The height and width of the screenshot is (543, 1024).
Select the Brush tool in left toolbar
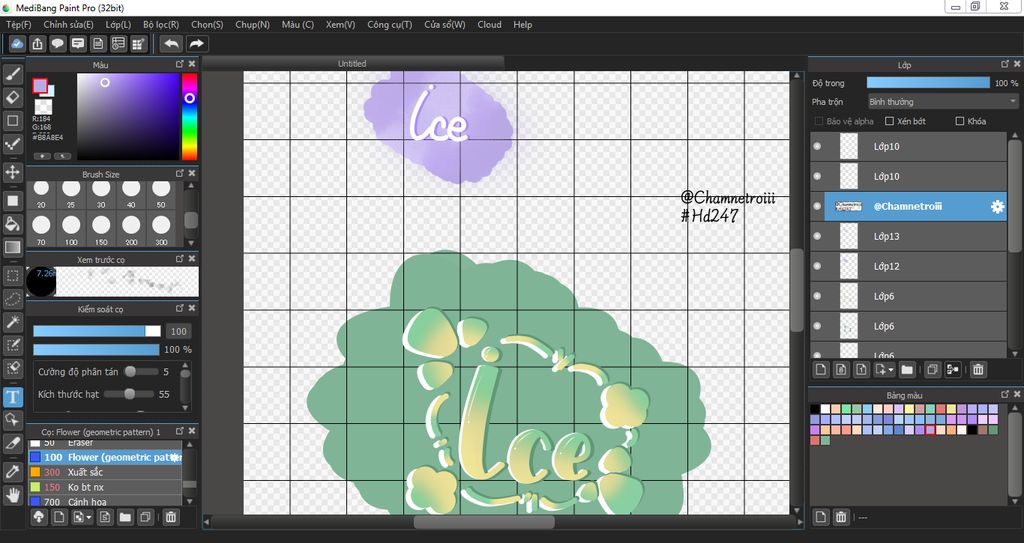coord(12,74)
